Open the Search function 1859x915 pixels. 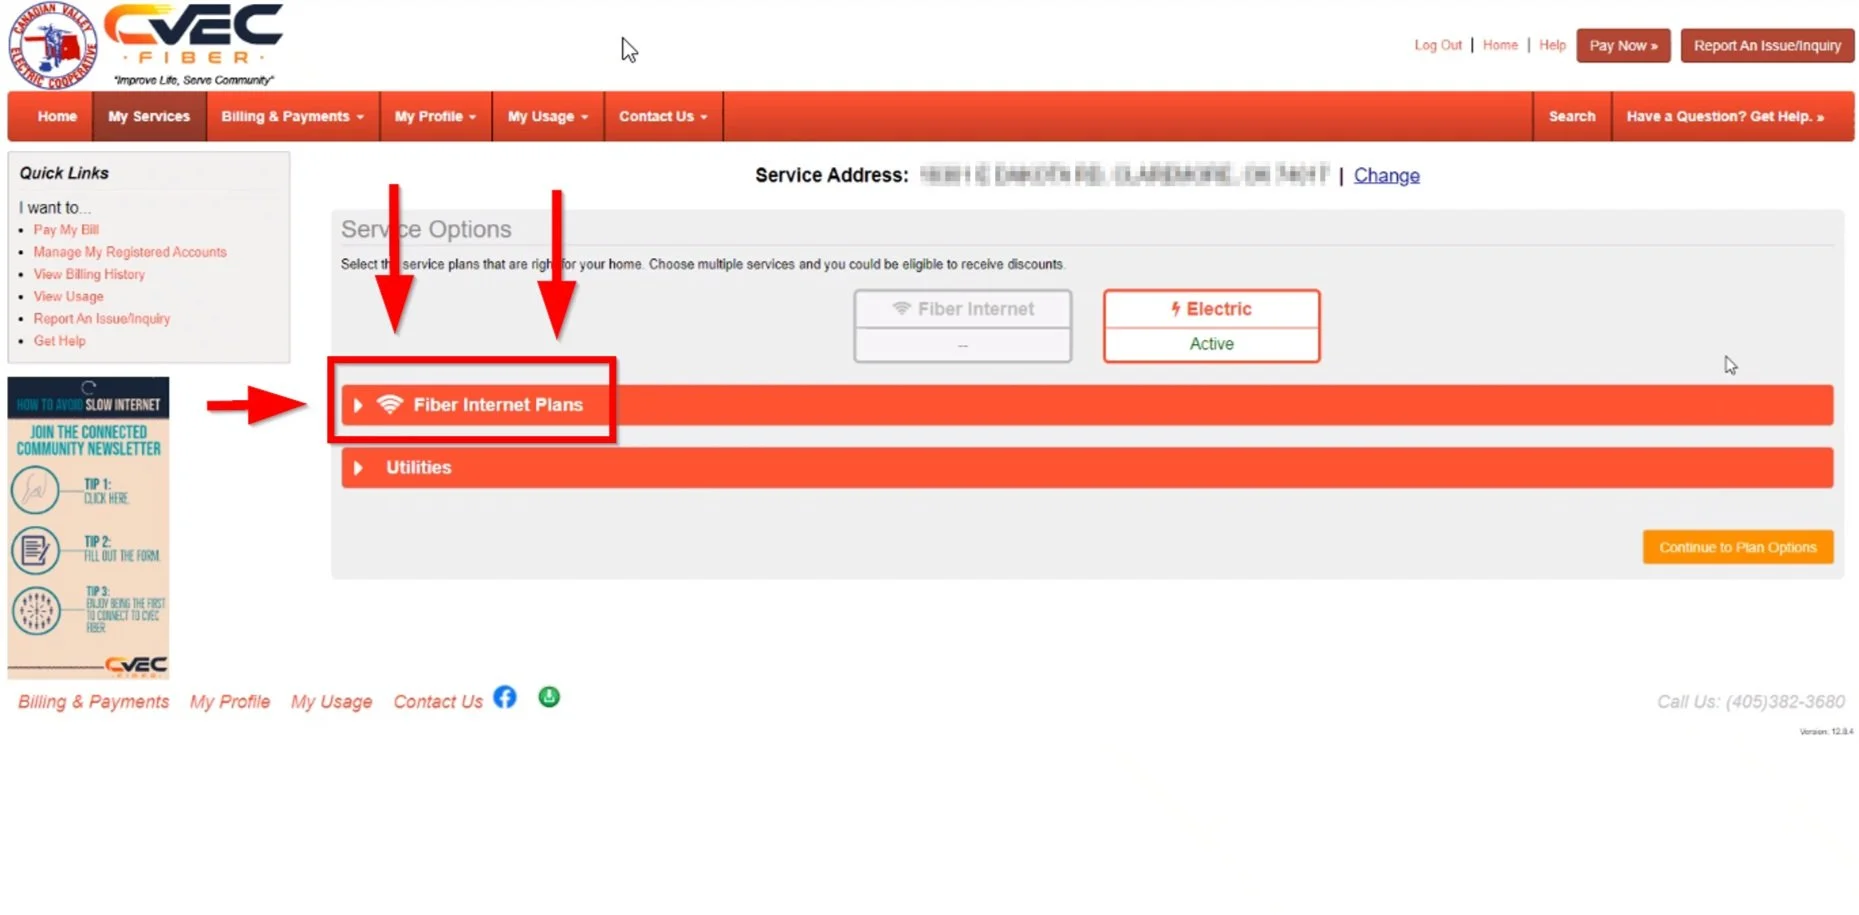[1571, 116]
